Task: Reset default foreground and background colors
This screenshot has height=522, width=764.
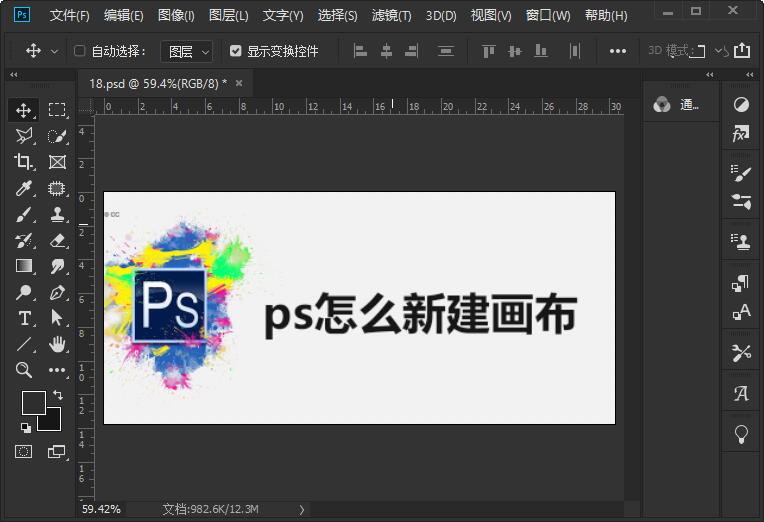Action: click(x=26, y=428)
